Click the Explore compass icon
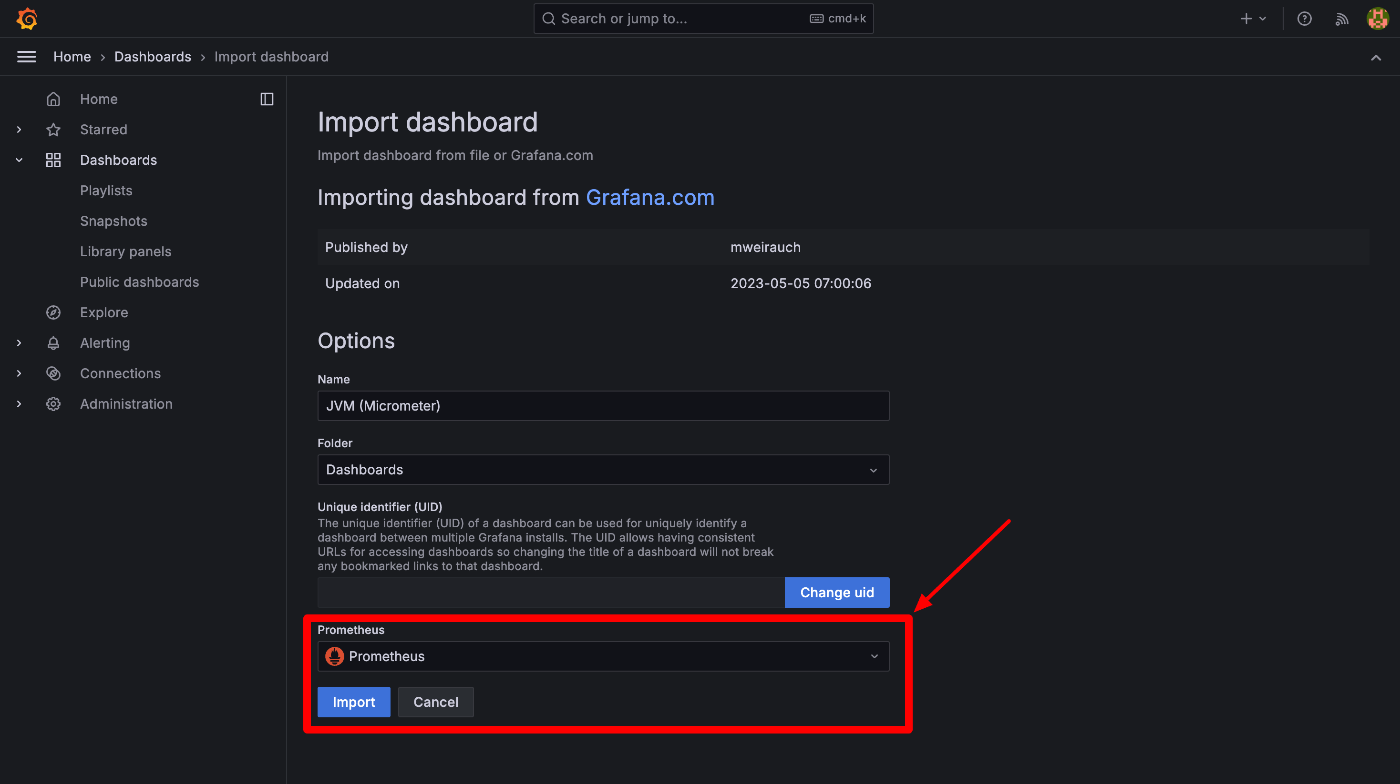The width and height of the screenshot is (1400, 784). click(54, 313)
